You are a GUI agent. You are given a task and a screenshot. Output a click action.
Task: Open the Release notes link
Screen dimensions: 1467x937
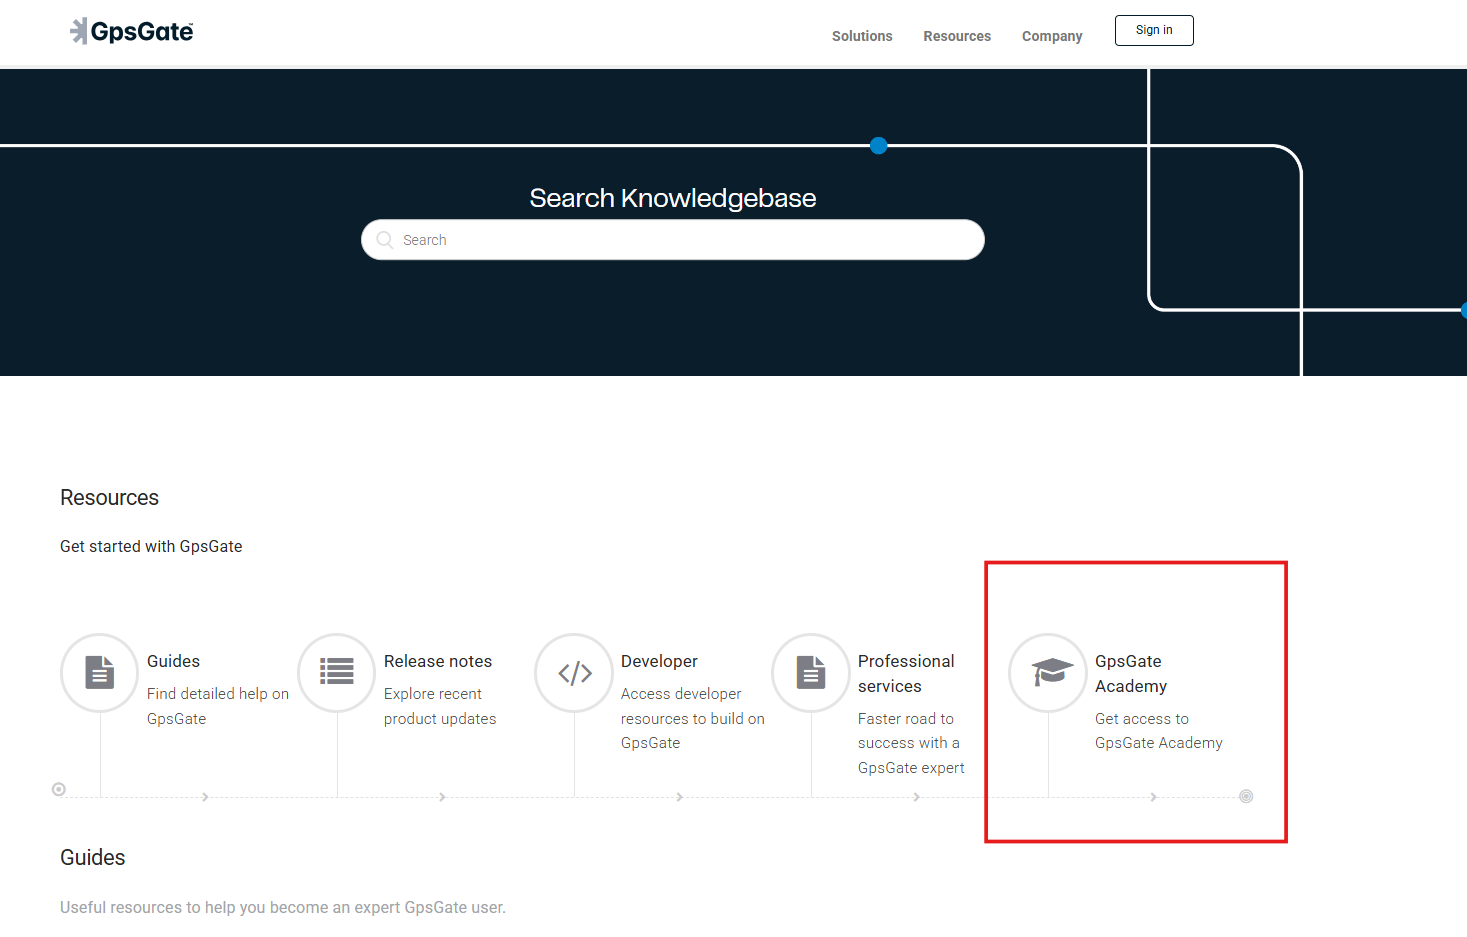[438, 661]
